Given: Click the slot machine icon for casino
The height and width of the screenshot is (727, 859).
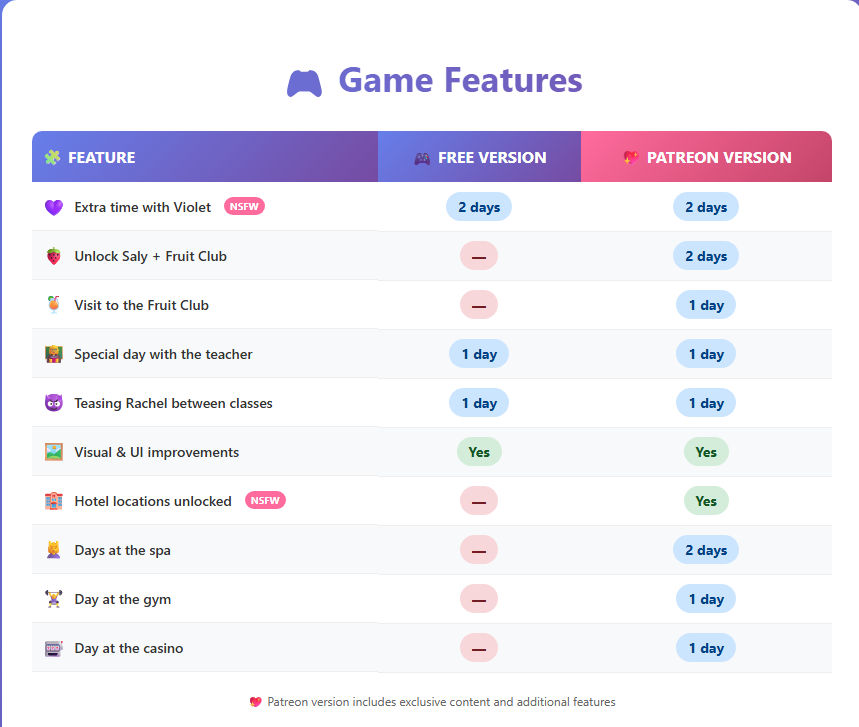Looking at the screenshot, I should 54,648.
